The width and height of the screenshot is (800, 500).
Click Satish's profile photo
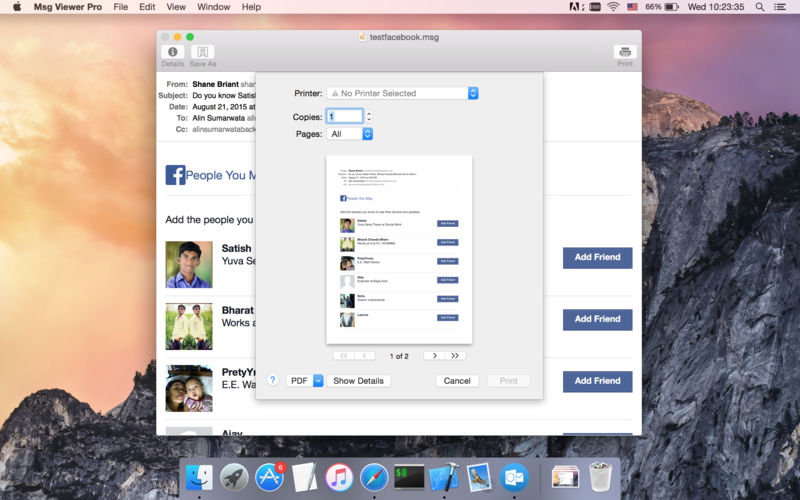click(x=189, y=264)
